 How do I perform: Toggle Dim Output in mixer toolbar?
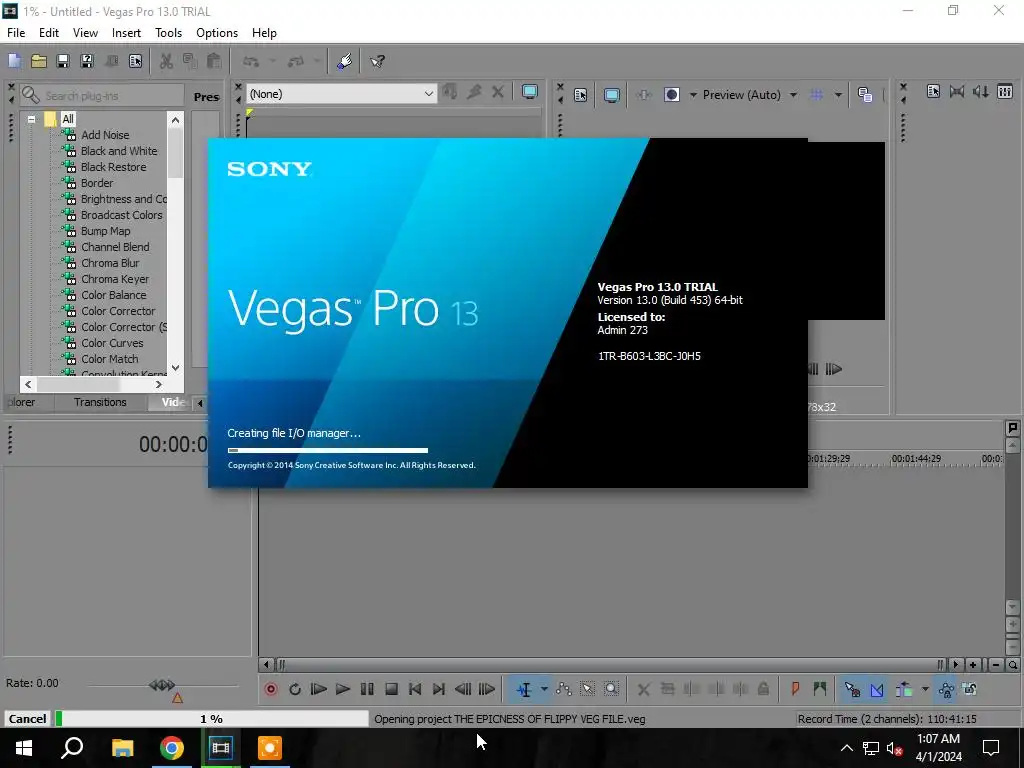981,91
